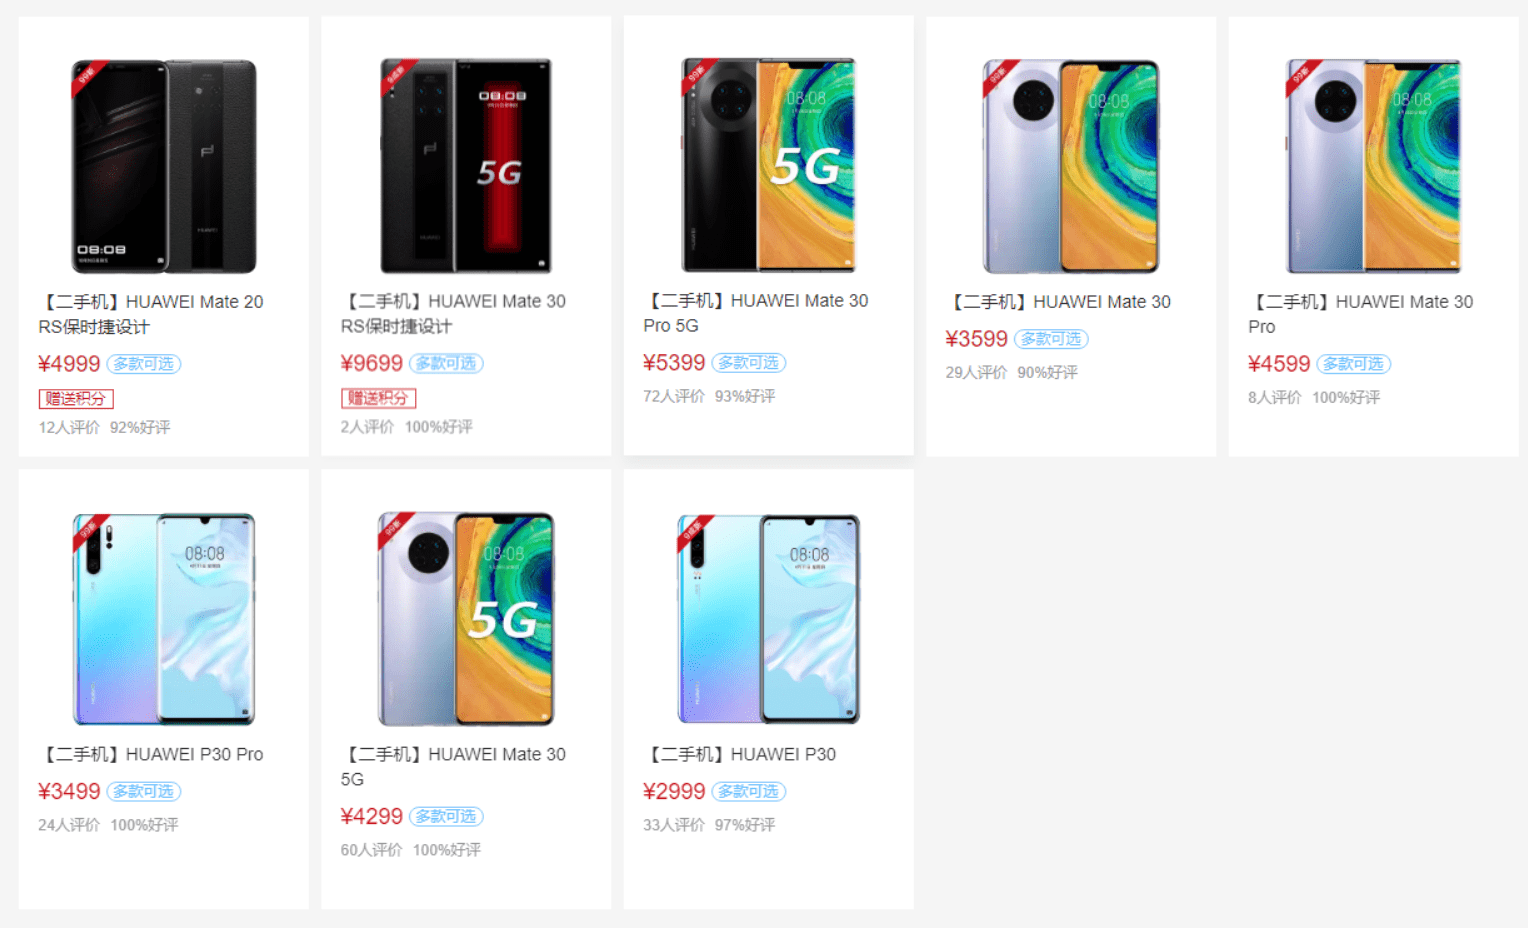Open the HUAWEI Mate 30 Pro 5G product image
The height and width of the screenshot is (928, 1528).
[768, 165]
